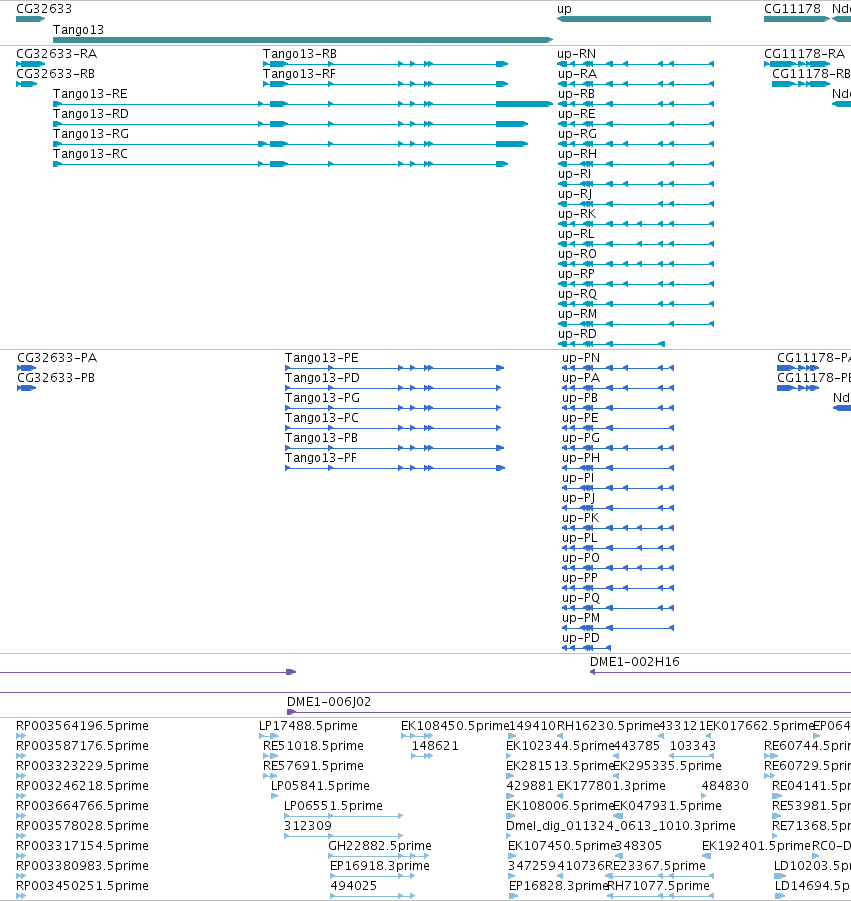851x901 pixels.
Task: Click protein label up-PM
Action: tap(581, 618)
